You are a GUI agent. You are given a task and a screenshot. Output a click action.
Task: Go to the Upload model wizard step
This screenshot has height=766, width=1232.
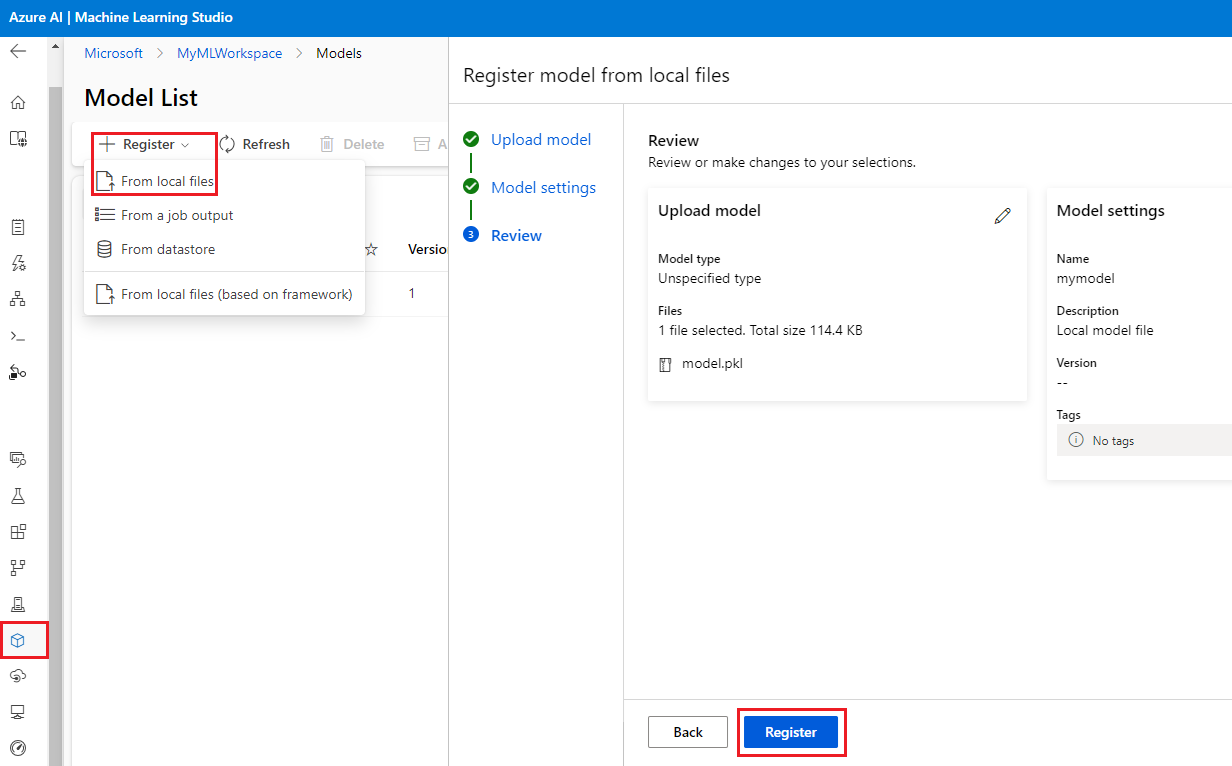(x=540, y=140)
